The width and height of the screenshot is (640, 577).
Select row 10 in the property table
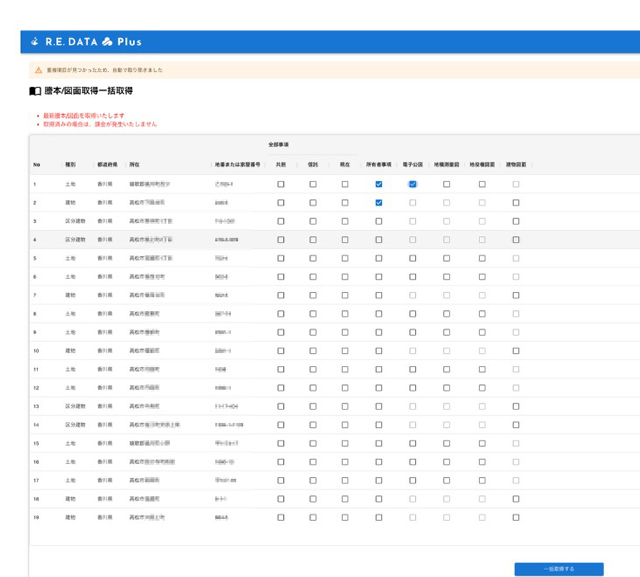pos(335,351)
